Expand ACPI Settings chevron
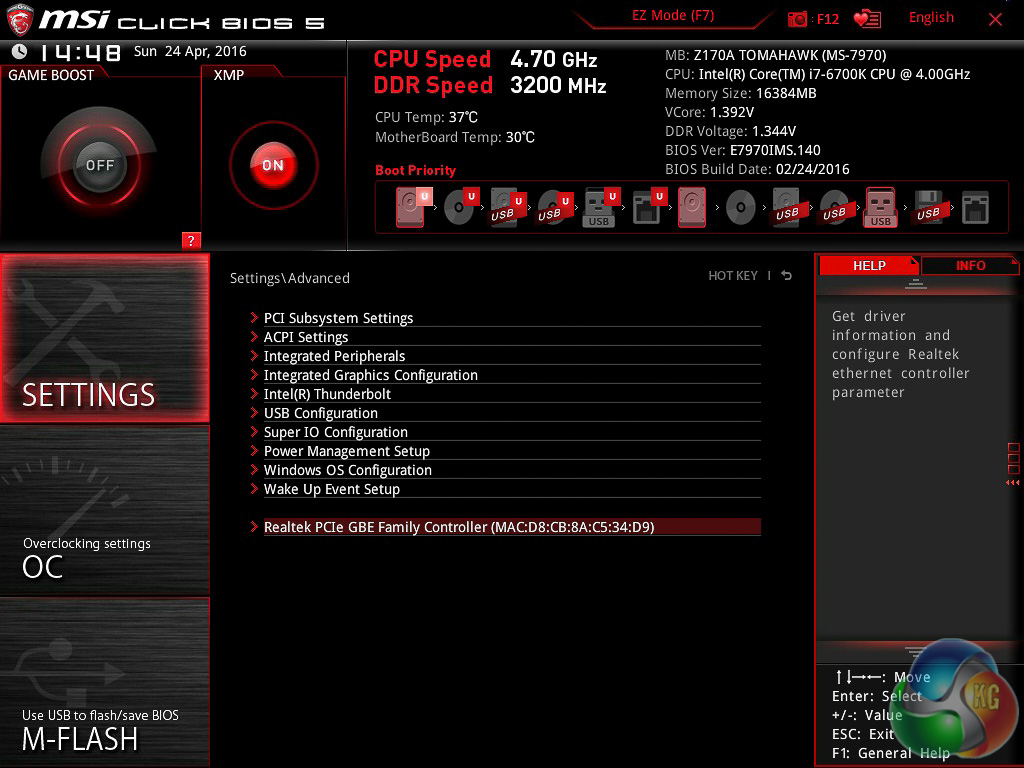Image resolution: width=1024 pixels, height=768 pixels. pyautogui.click(x=254, y=336)
